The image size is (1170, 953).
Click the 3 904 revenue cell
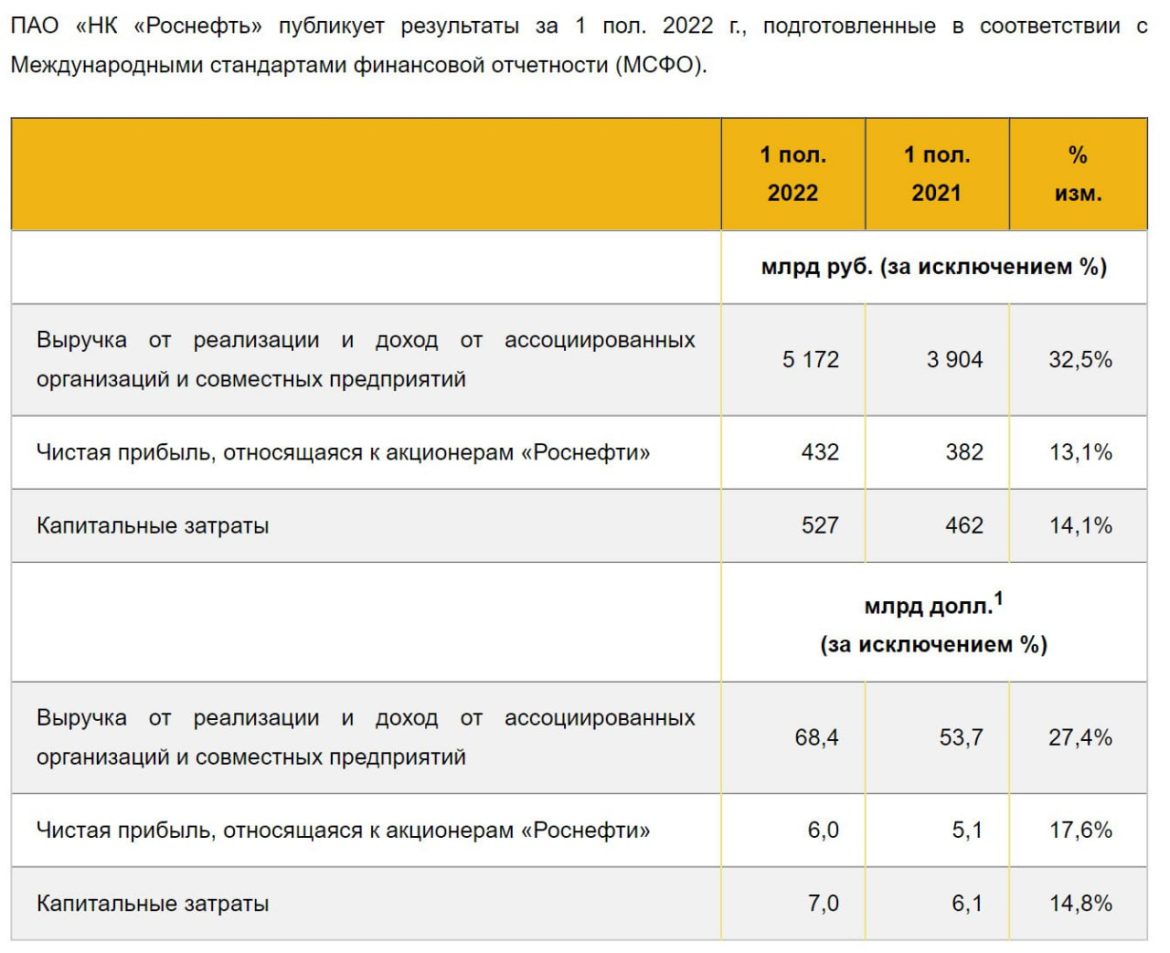[954, 360]
